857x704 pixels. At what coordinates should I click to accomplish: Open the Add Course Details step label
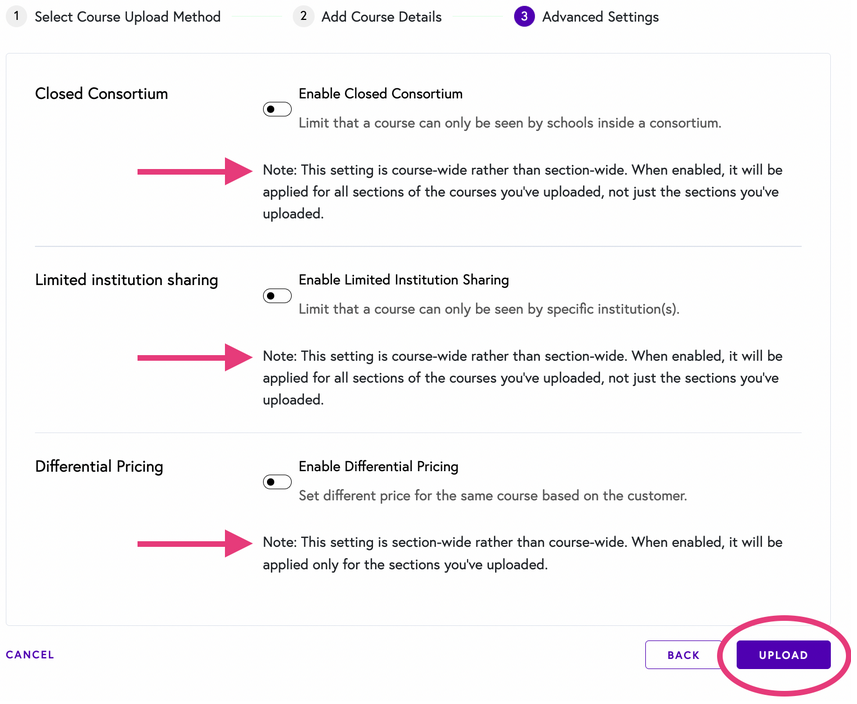pyautogui.click(x=381, y=17)
